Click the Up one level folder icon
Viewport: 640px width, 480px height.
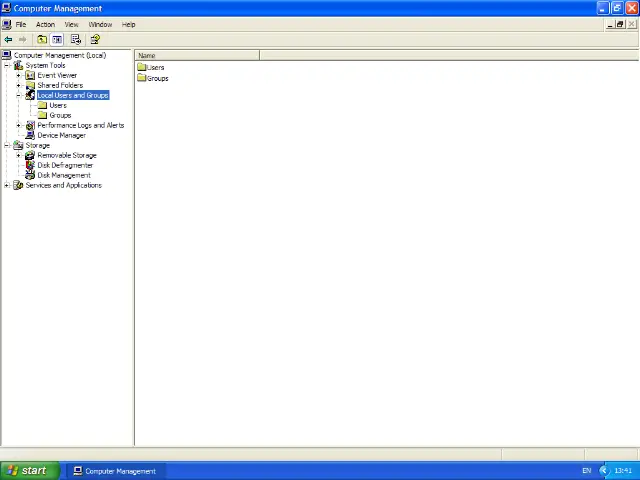coord(42,40)
